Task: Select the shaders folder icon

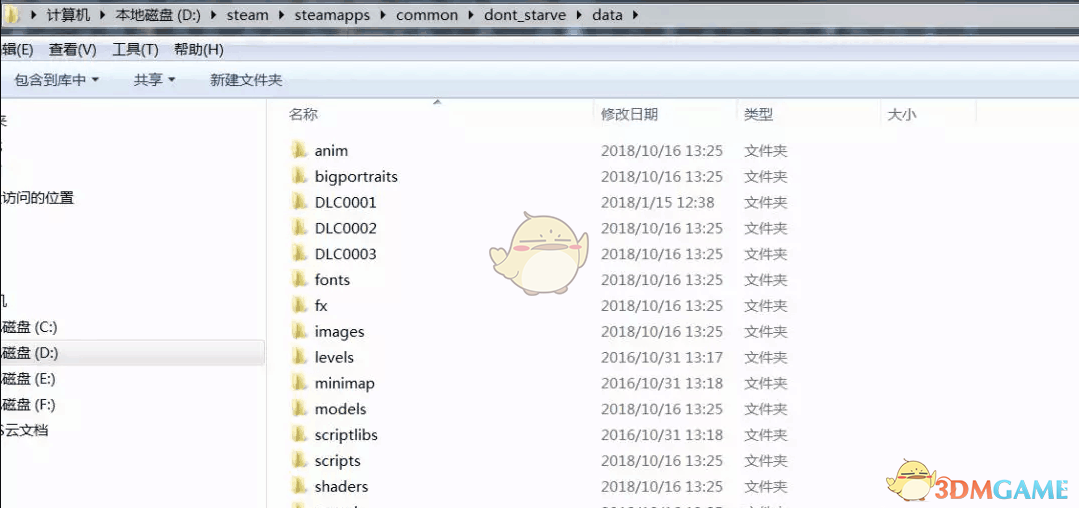Action: point(299,486)
